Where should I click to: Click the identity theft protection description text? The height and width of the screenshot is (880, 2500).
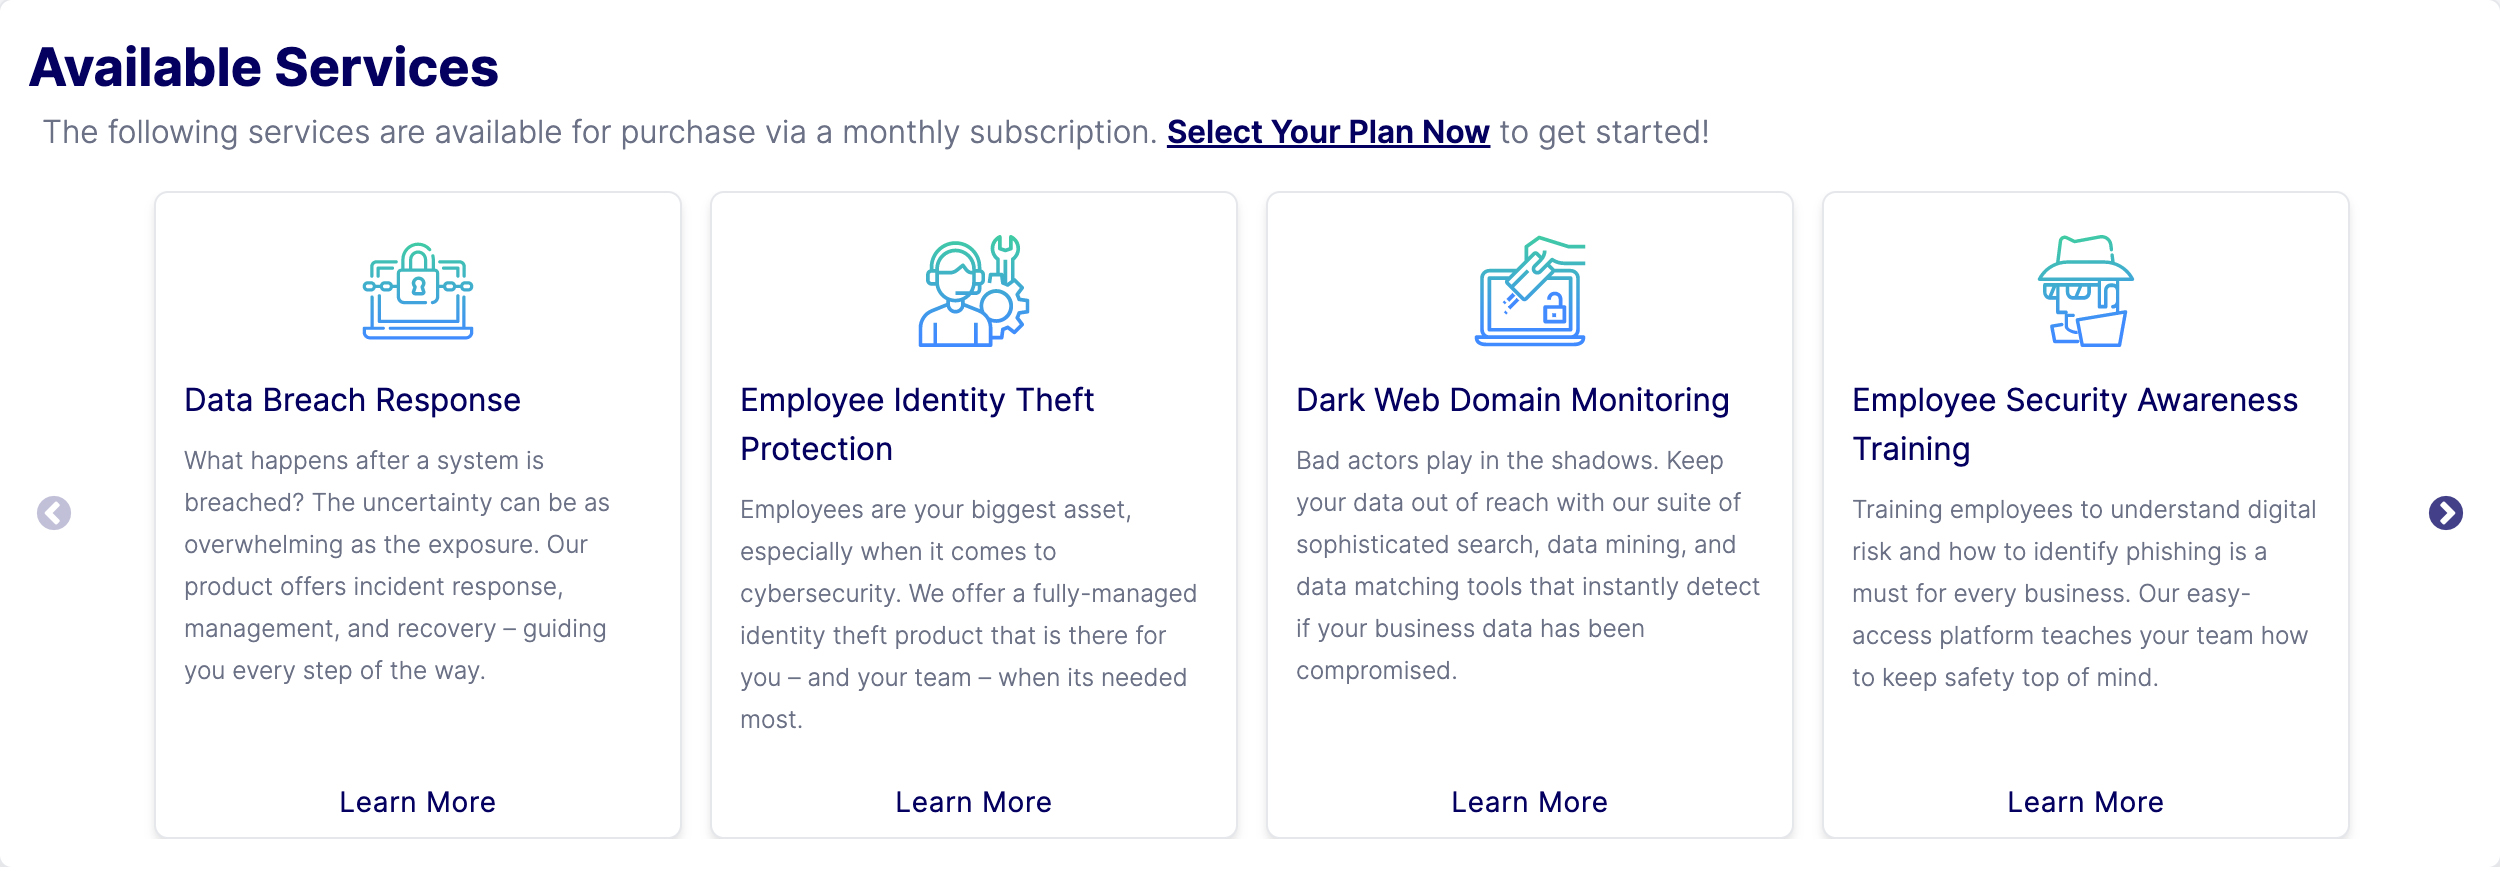[x=968, y=615]
